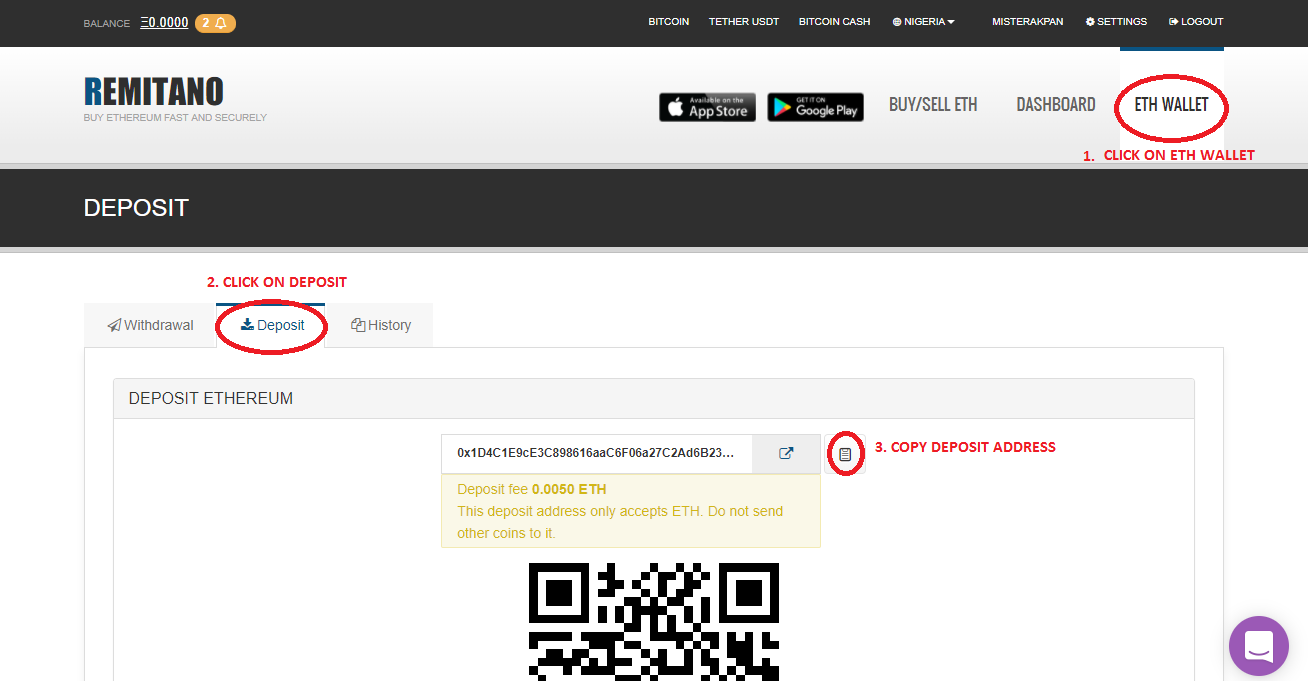This screenshot has height=681, width=1308.
Task: Switch to Tether USDT
Action: click(744, 22)
